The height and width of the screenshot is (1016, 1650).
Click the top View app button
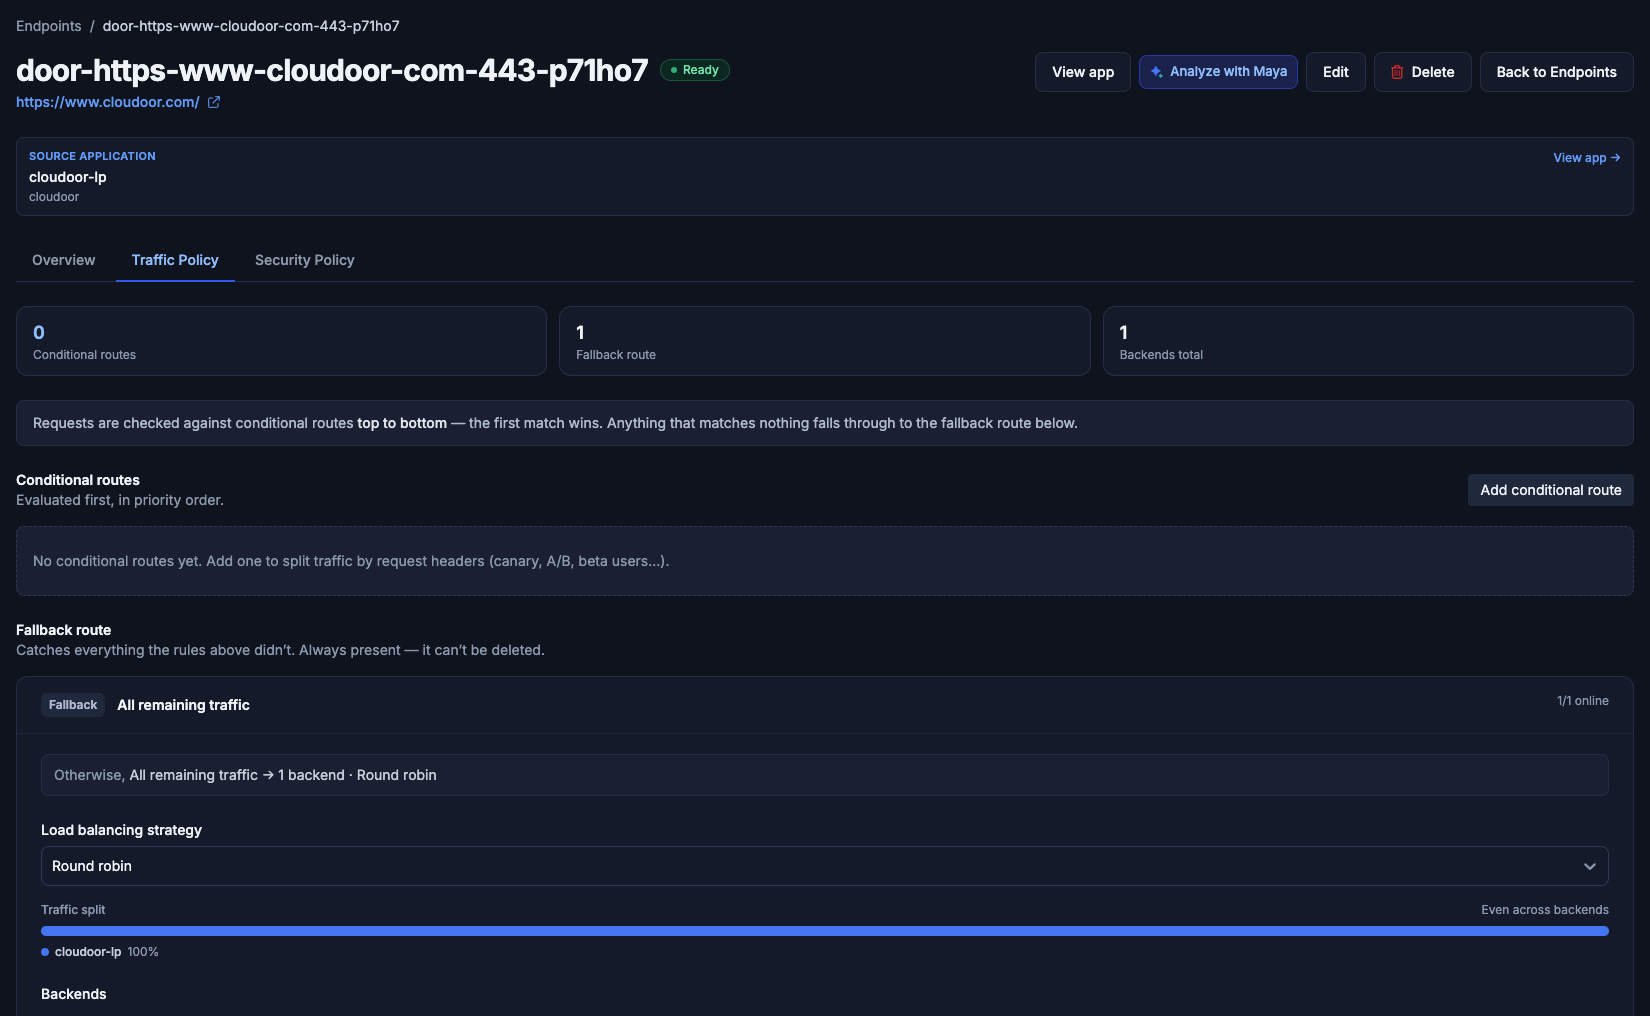(1083, 72)
